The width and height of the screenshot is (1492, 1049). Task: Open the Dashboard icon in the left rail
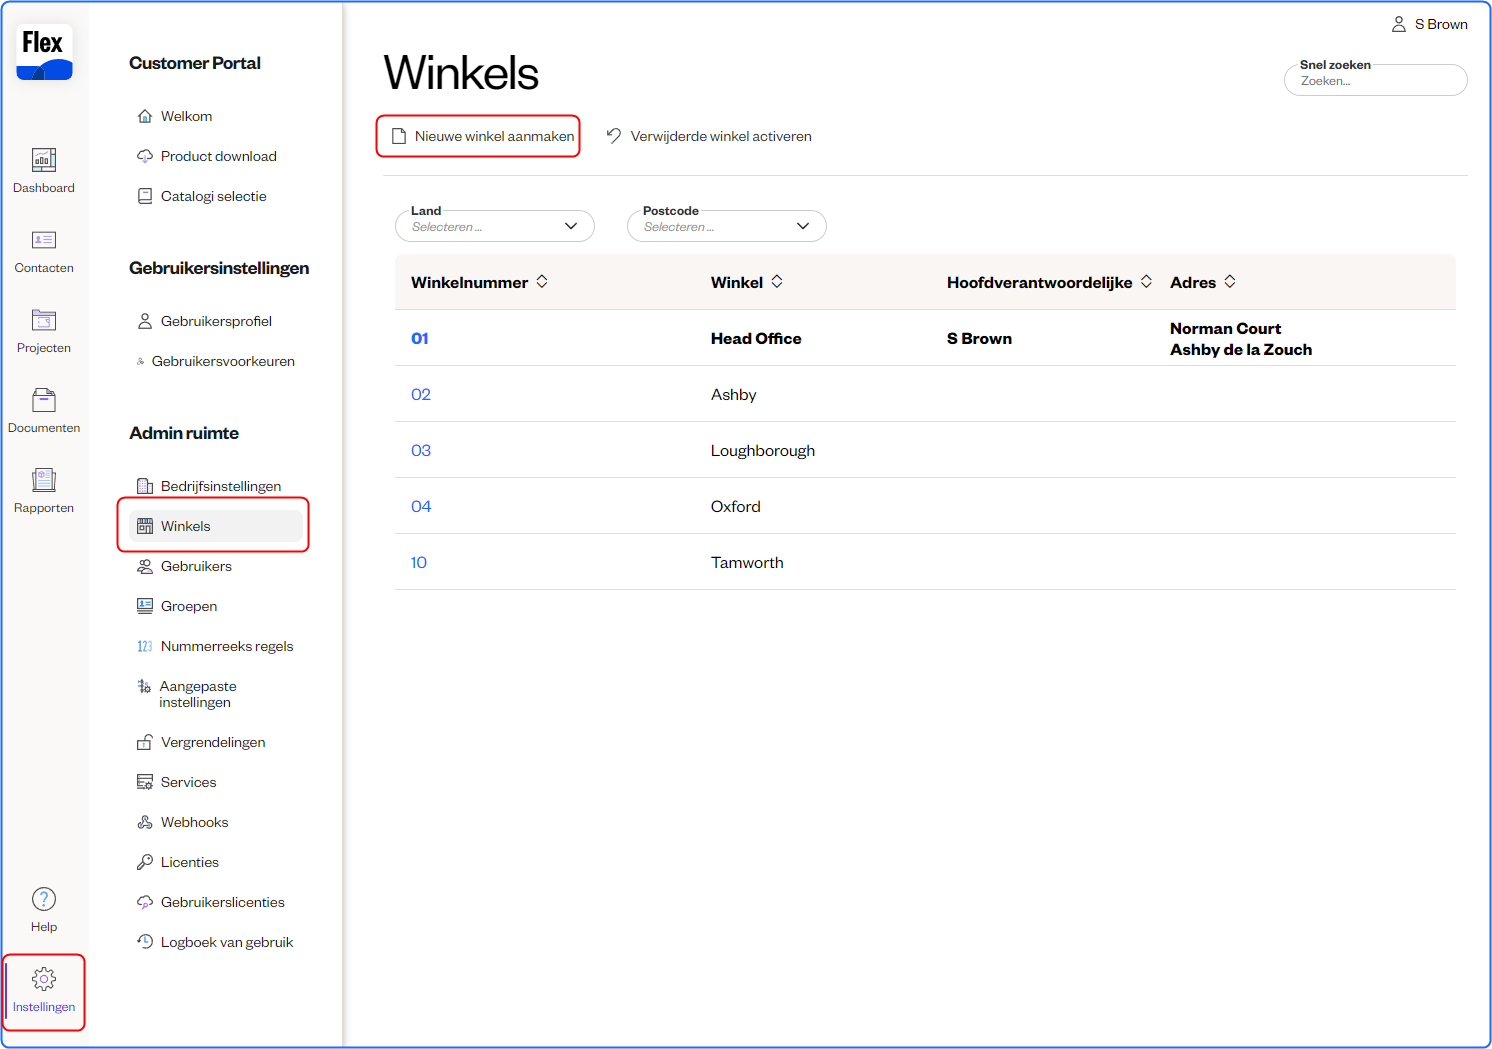pos(44,161)
